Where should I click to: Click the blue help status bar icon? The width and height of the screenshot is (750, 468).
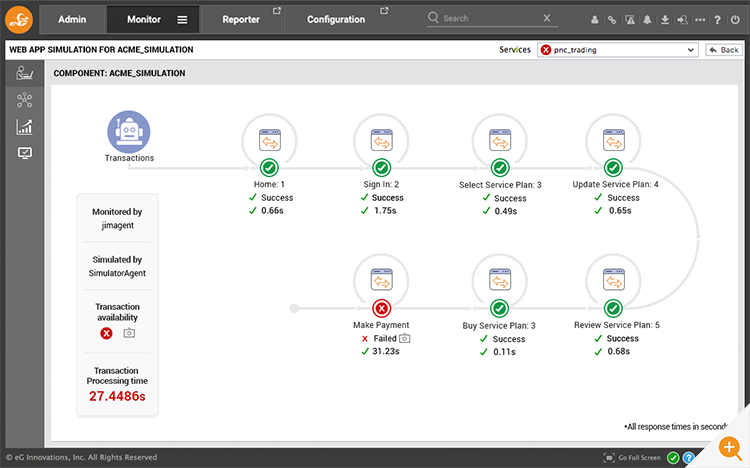tap(688, 458)
